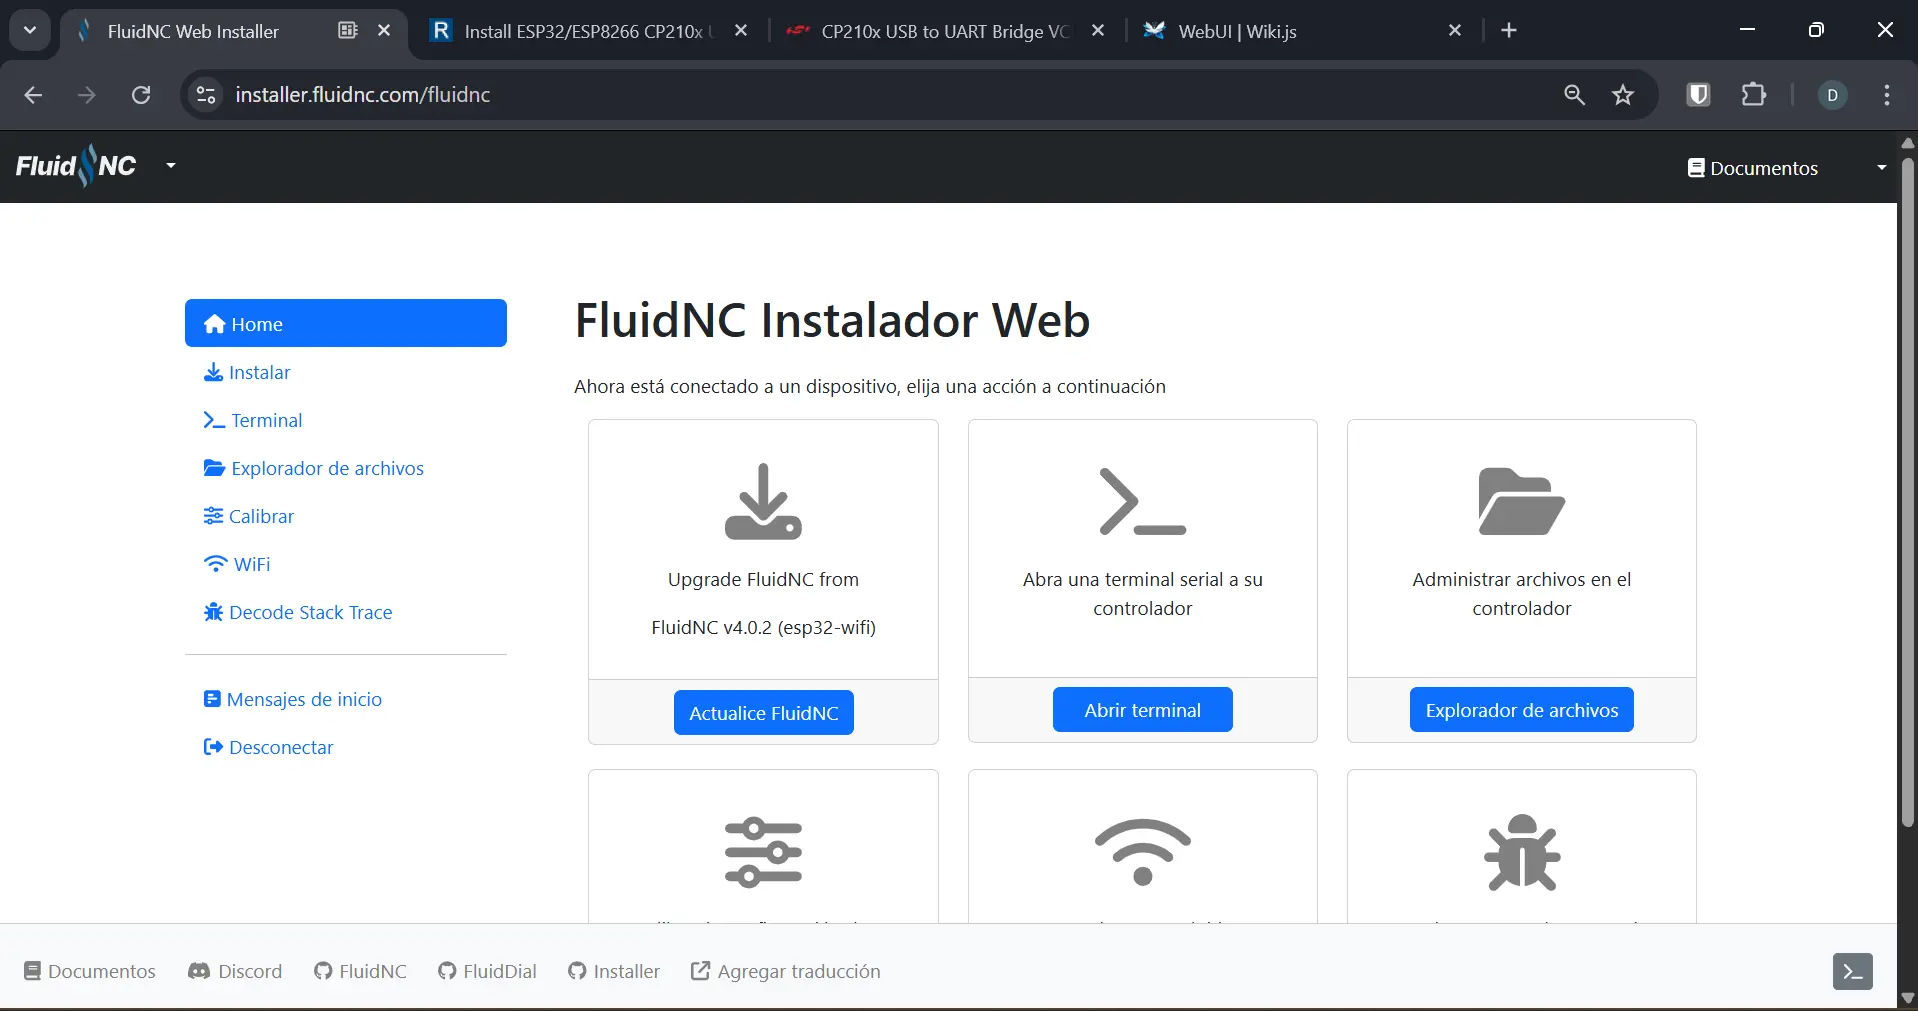Image resolution: width=1918 pixels, height=1011 pixels.
Task: Toggle the terminal panel at bottom right
Action: (x=1851, y=971)
